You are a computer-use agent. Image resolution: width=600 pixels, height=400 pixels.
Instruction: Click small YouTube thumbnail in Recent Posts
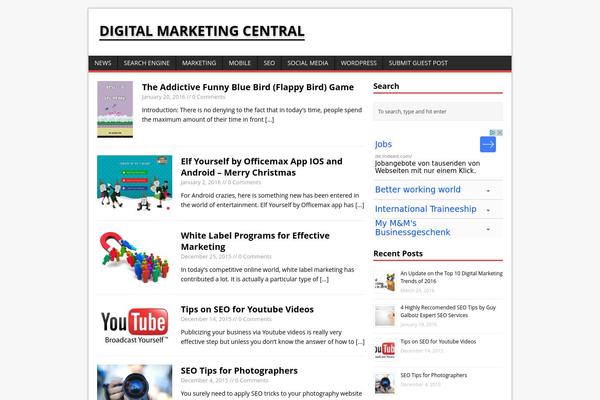click(x=385, y=350)
